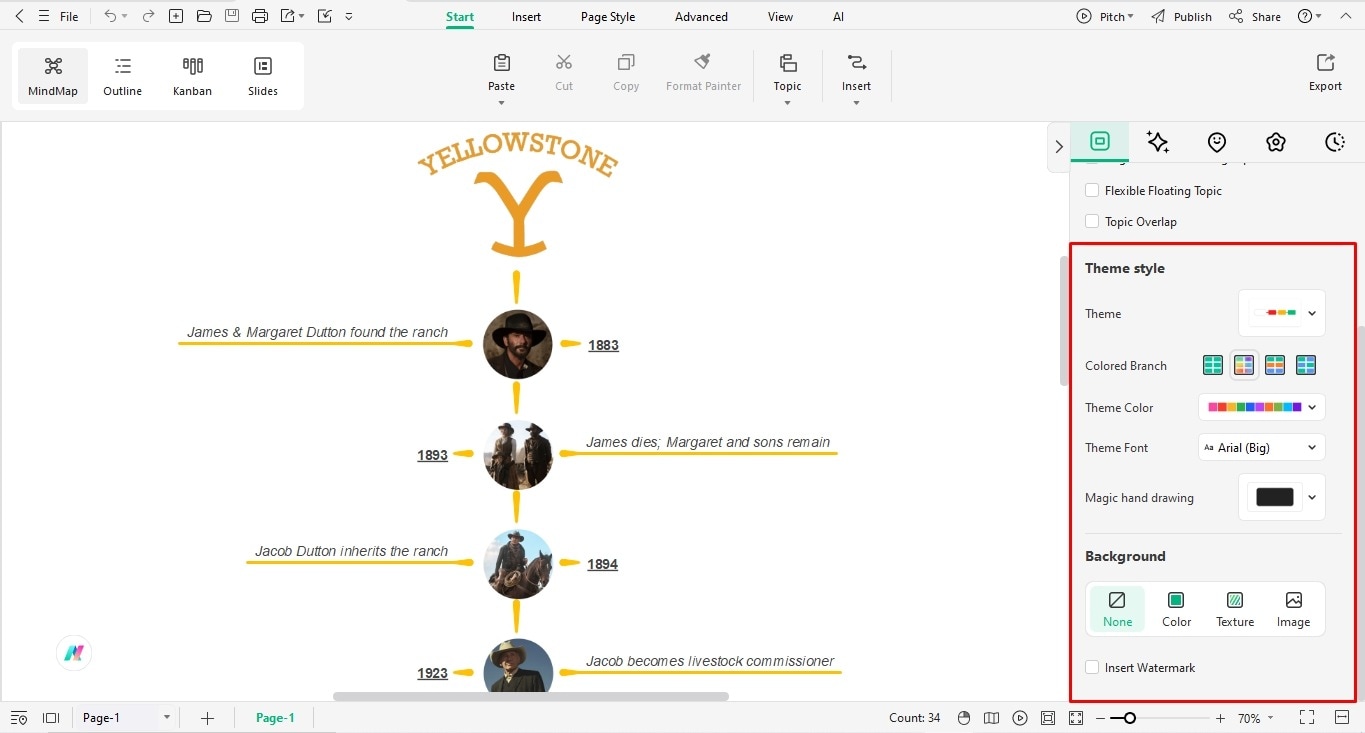The width and height of the screenshot is (1365, 733).
Task: Open the Theme Color palette picker
Action: 1262,407
